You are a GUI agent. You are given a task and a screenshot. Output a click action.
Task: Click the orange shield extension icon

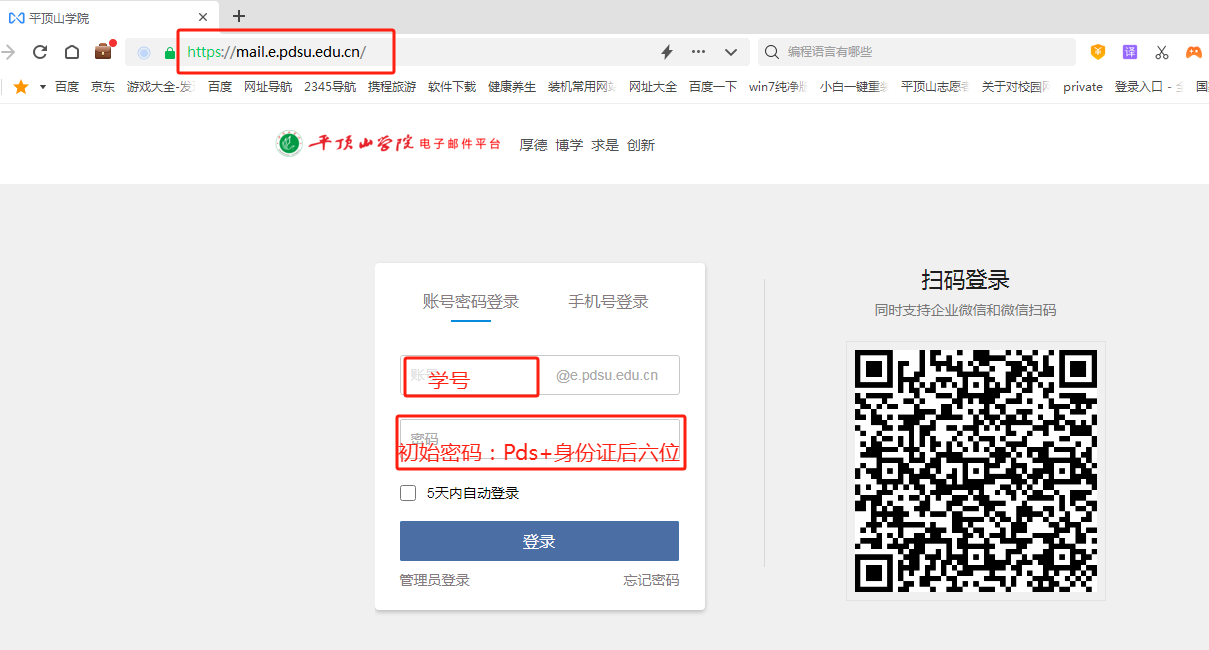[x=1098, y=52]
